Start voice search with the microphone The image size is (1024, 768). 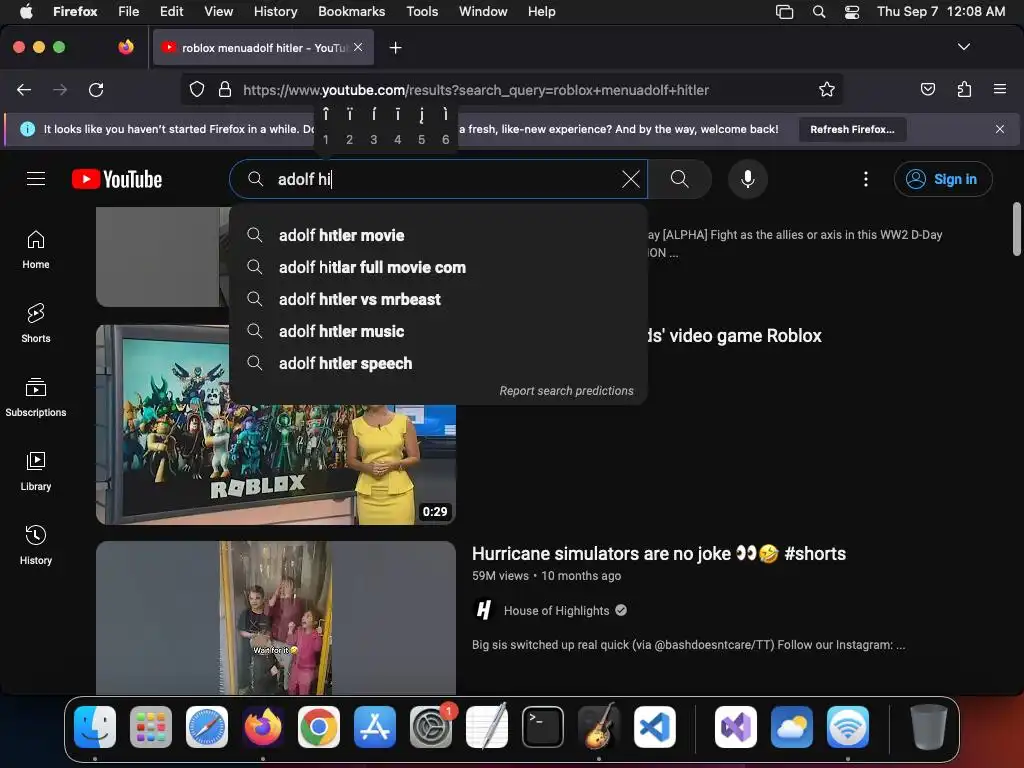pos(748,179)
